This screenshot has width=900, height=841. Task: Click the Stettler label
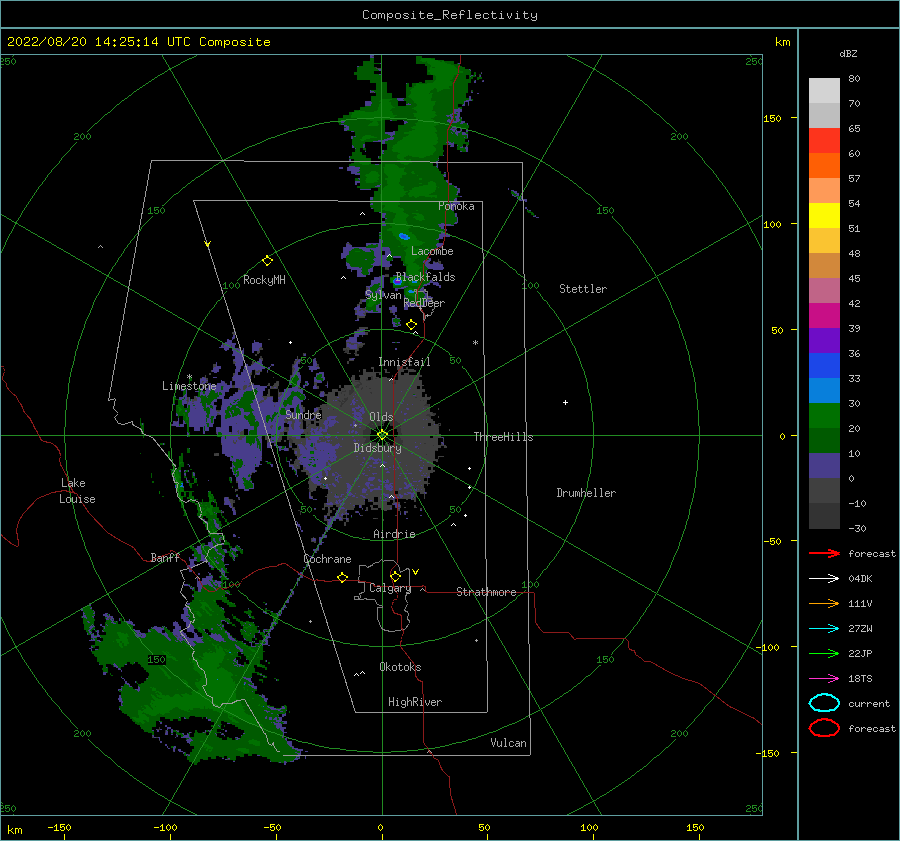tap(583, 289)
